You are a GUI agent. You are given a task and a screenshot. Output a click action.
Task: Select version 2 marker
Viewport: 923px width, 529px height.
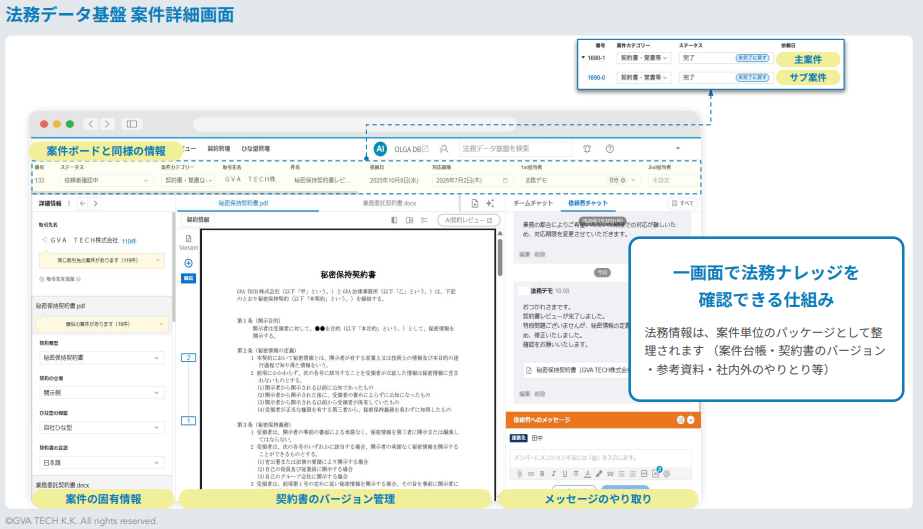188,358
